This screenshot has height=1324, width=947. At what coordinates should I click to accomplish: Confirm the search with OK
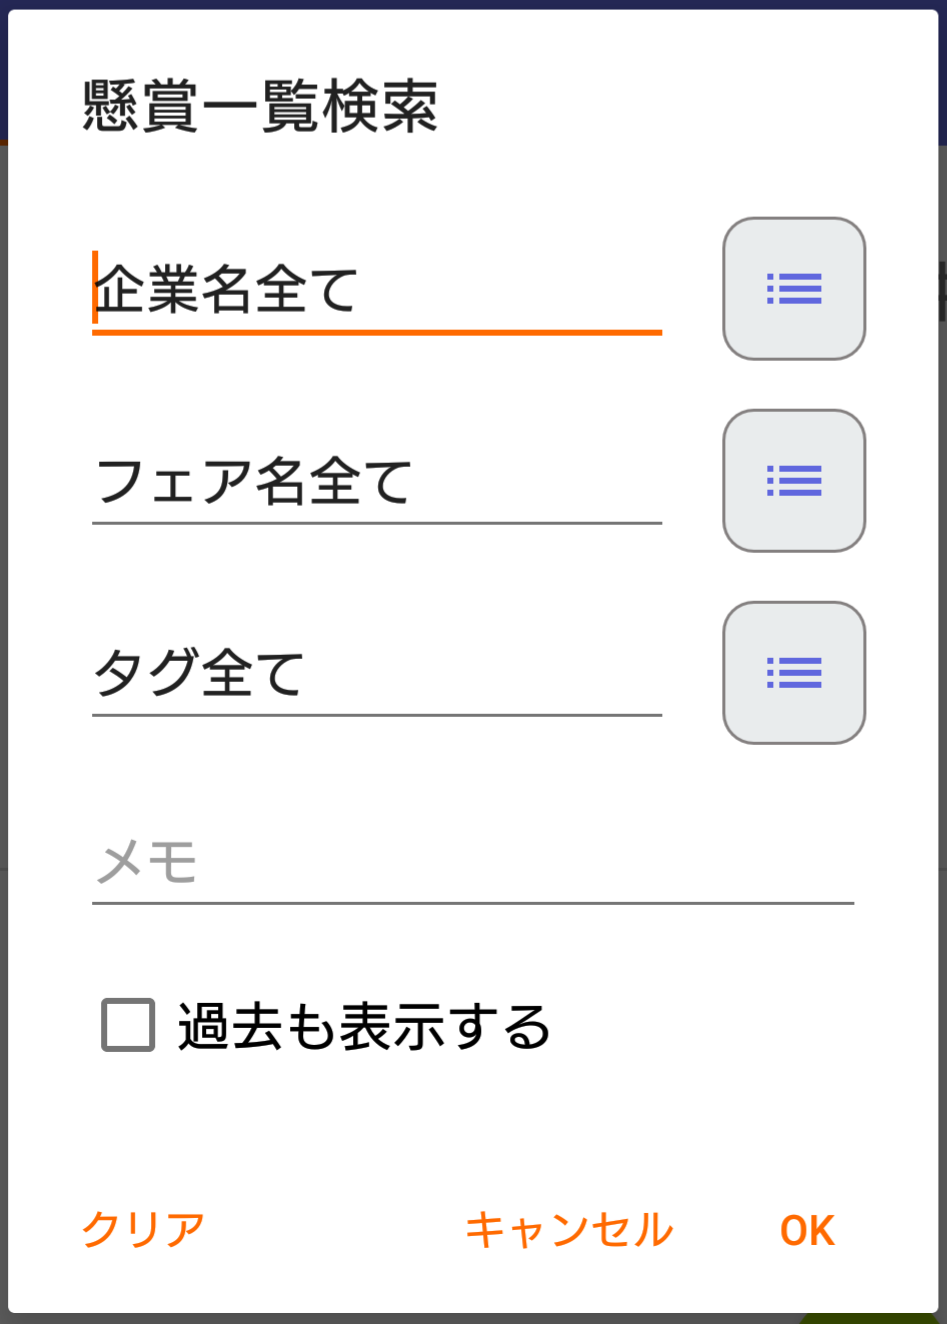[807, 1230]
